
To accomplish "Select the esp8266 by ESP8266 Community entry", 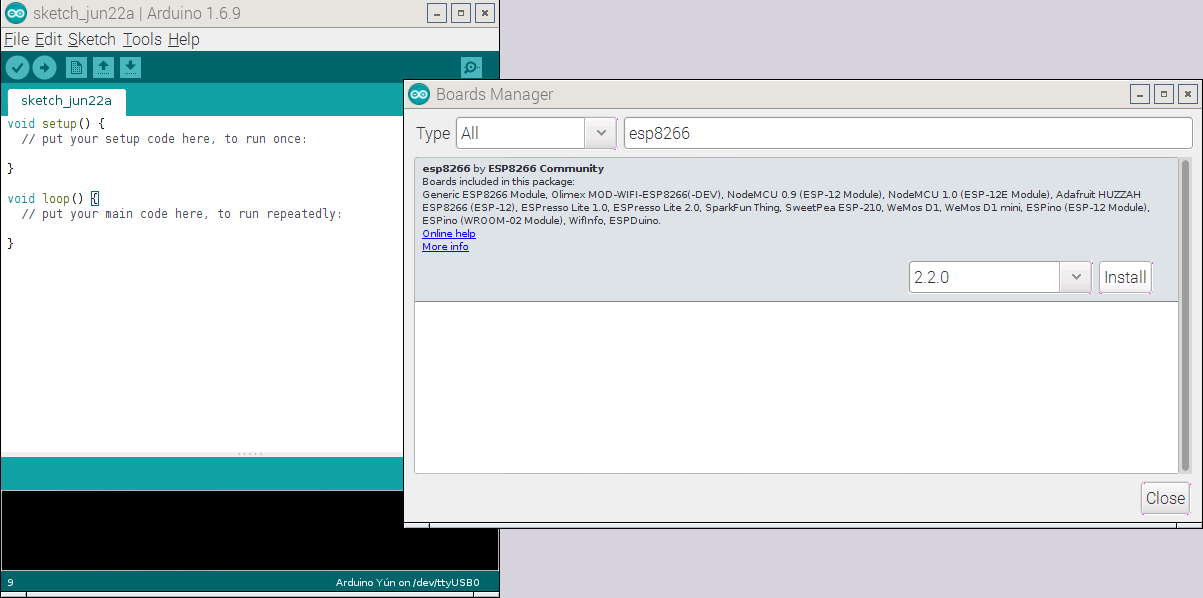I will (796, 230).
